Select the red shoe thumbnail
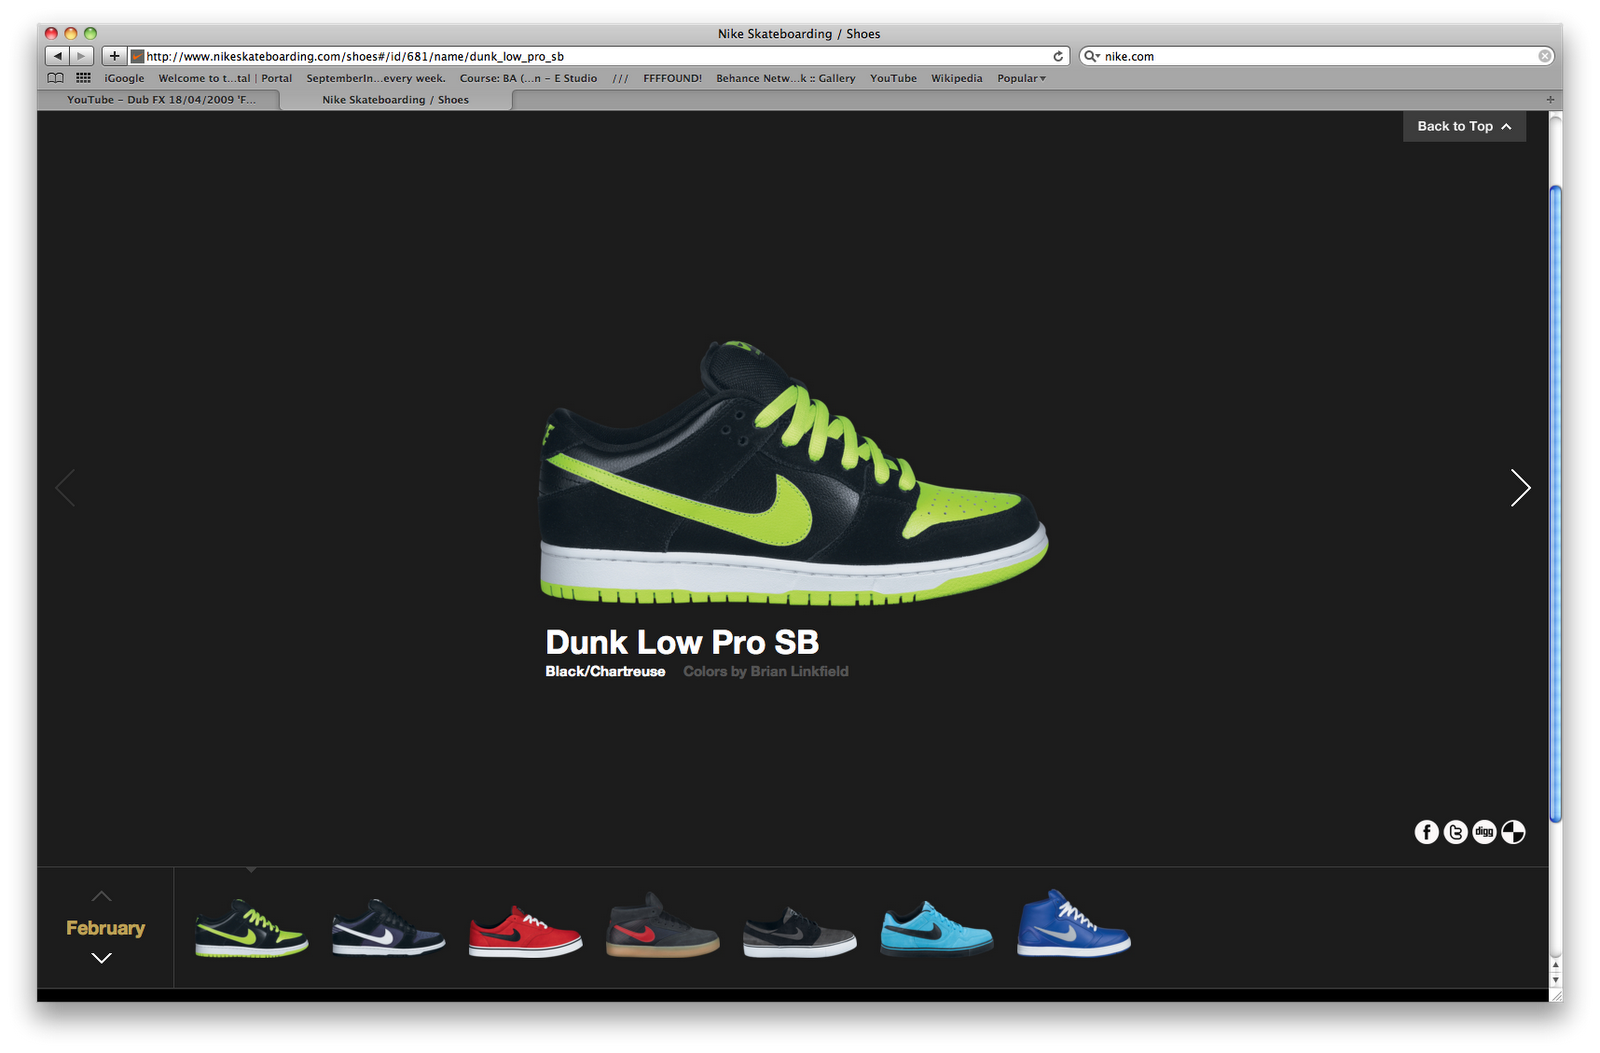The image size is (1600, 1053). pos(526,932)
